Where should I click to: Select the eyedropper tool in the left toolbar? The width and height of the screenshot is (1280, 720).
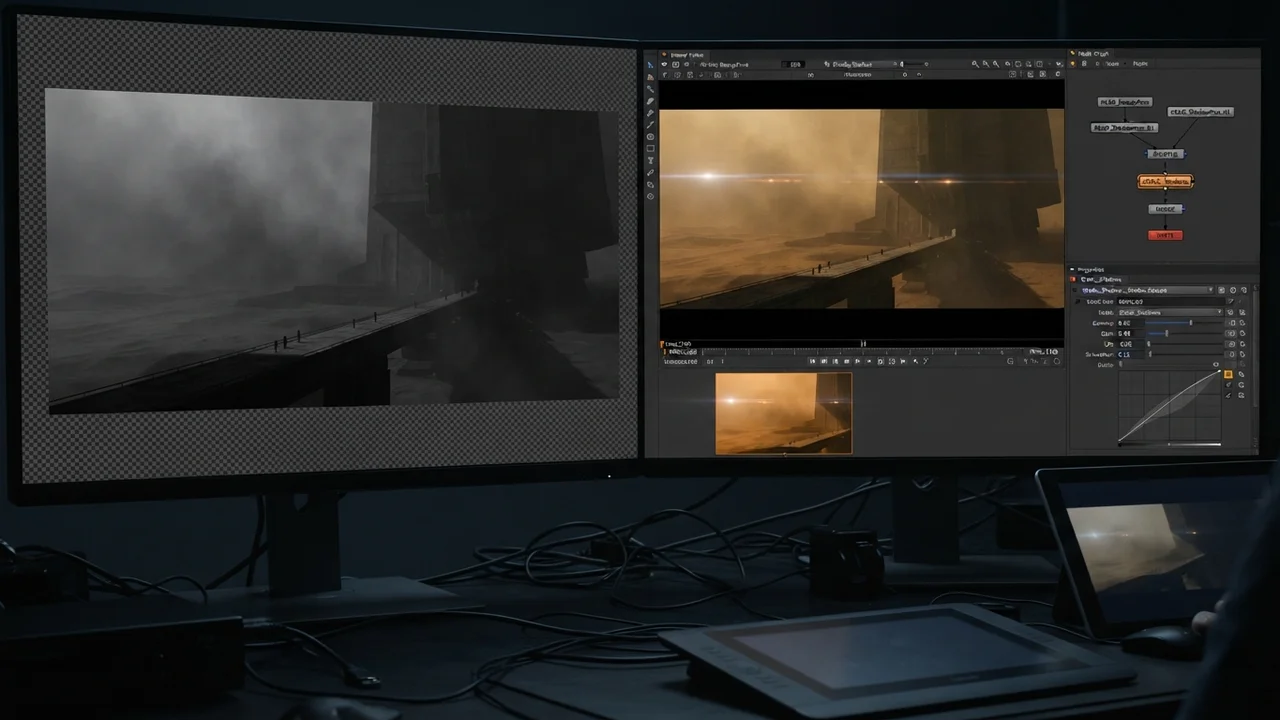pos(650,172)
